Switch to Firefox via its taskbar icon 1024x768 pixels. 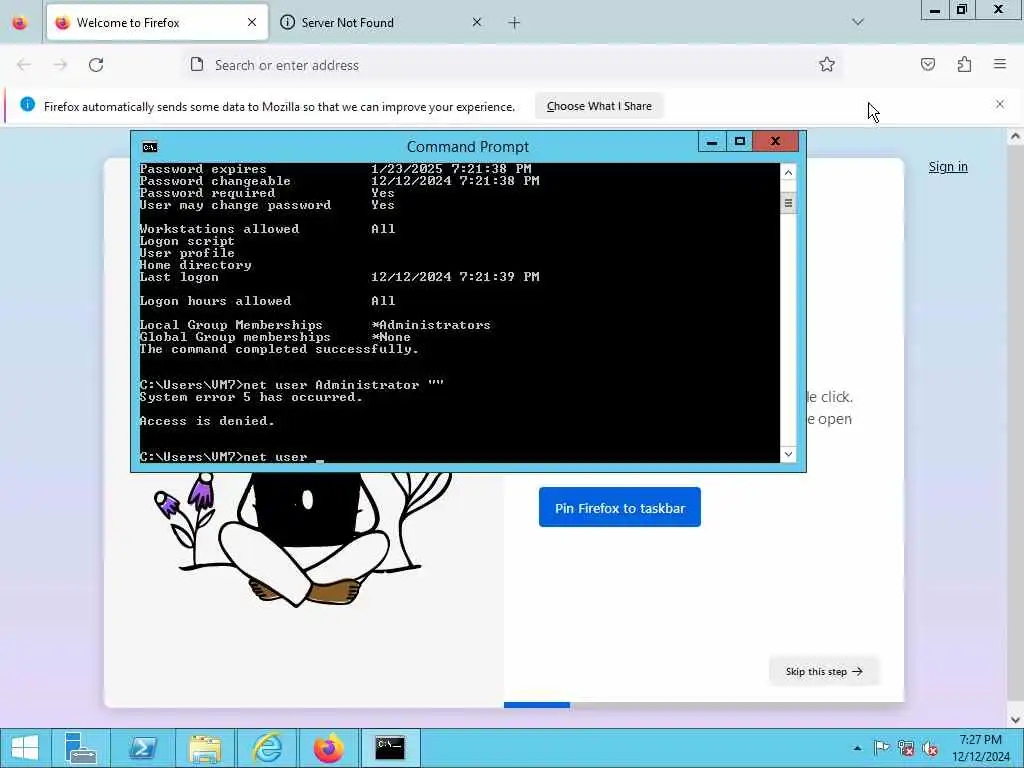(x=328, y=748)
